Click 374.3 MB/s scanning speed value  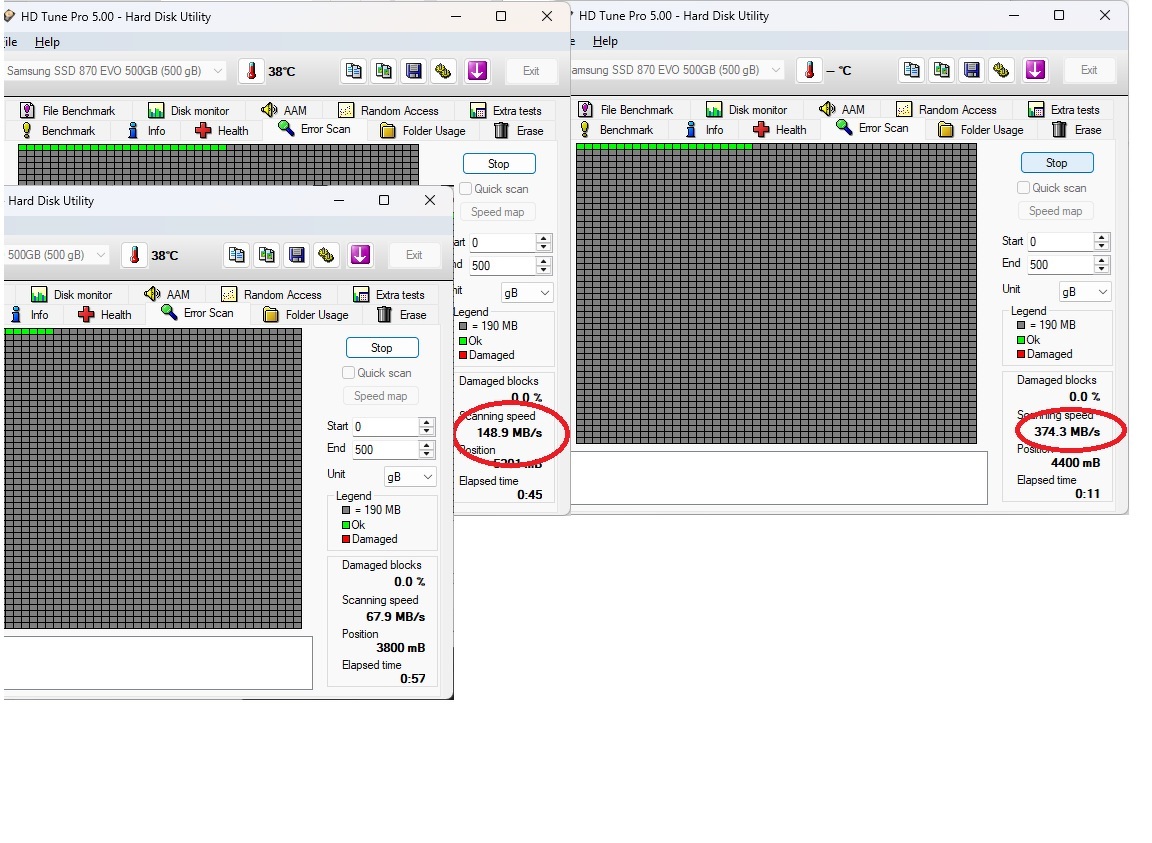coord(1067,431)
